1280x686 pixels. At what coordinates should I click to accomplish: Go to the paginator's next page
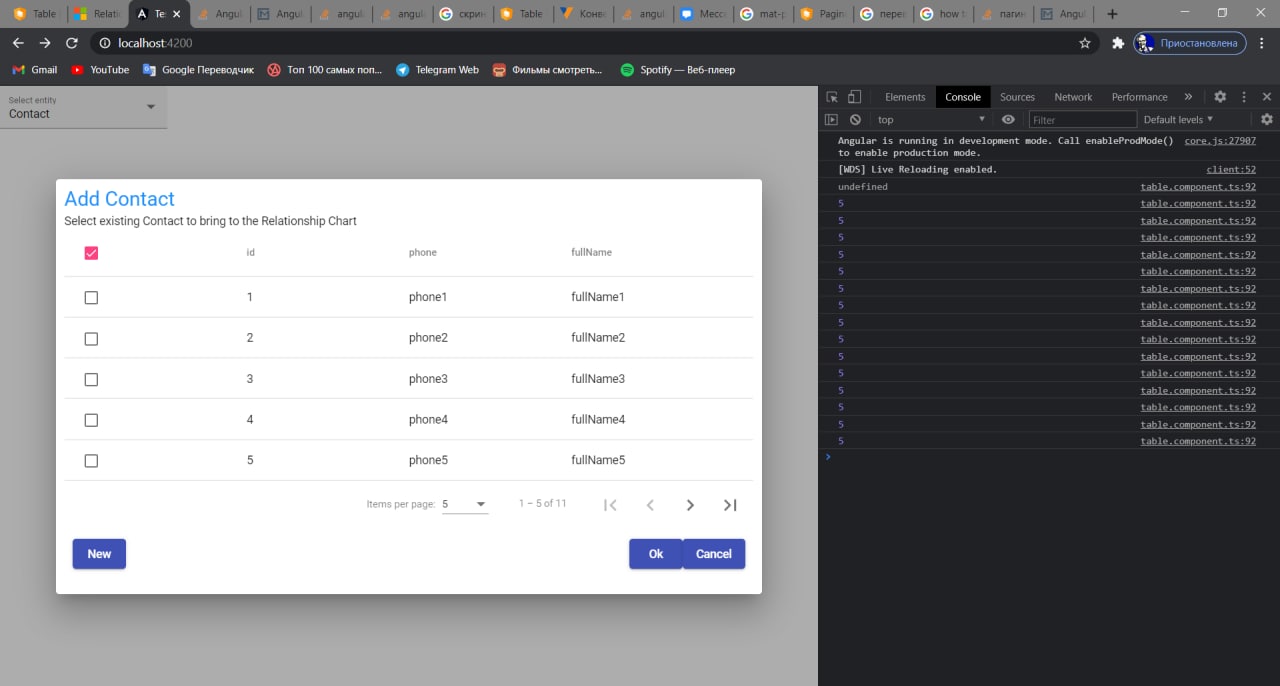click(690, 505)
